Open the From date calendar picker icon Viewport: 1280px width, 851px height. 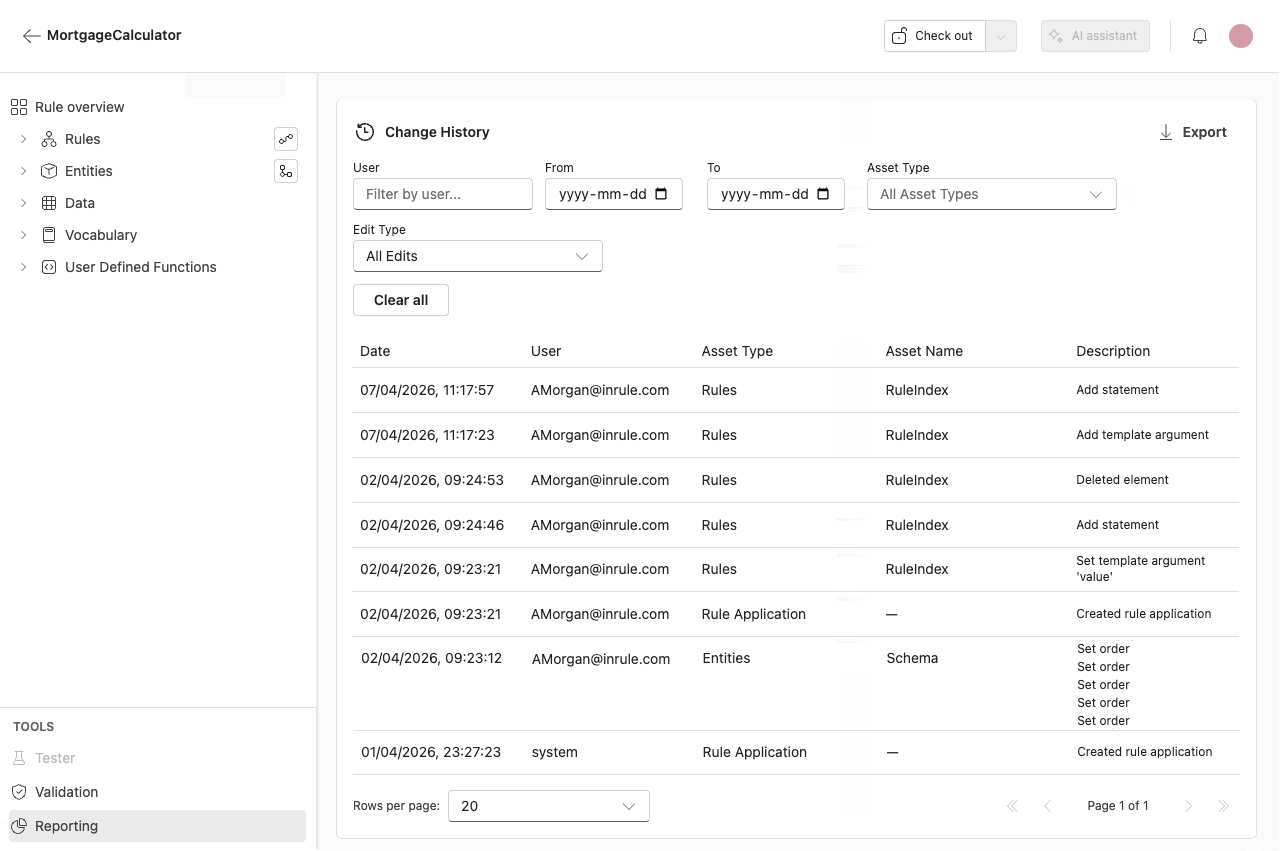[661, 194]
